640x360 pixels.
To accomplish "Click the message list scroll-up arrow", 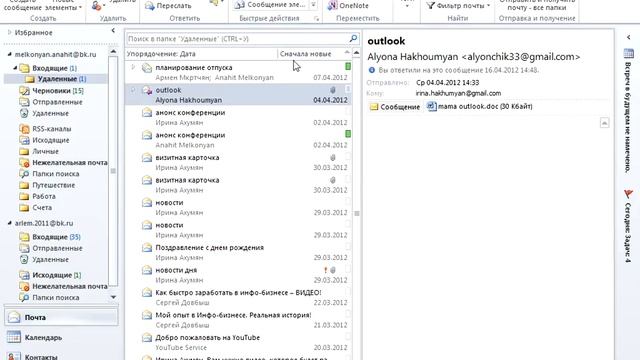I will (356, 53).
